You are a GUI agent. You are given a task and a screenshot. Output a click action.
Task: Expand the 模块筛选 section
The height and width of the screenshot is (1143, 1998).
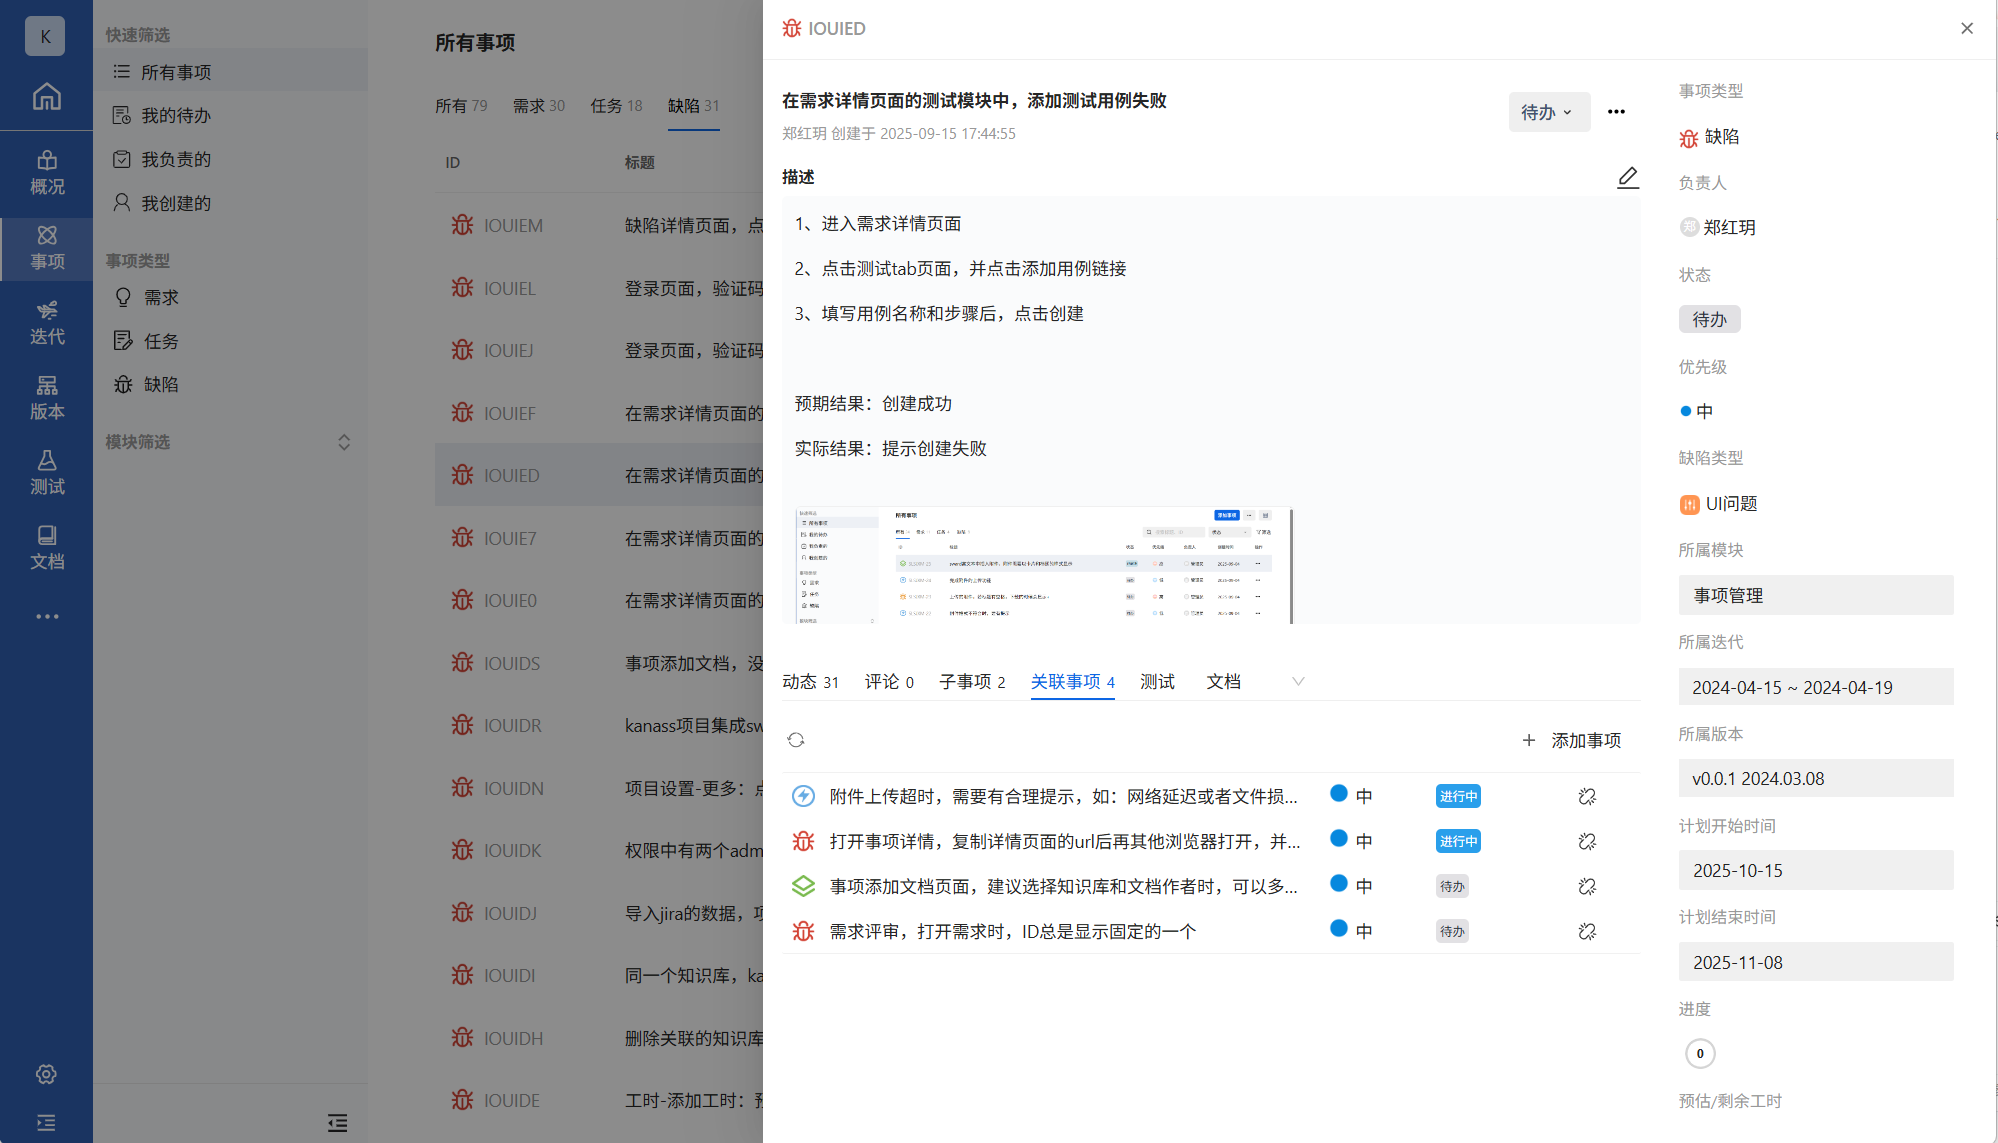(x=343, y=442)
